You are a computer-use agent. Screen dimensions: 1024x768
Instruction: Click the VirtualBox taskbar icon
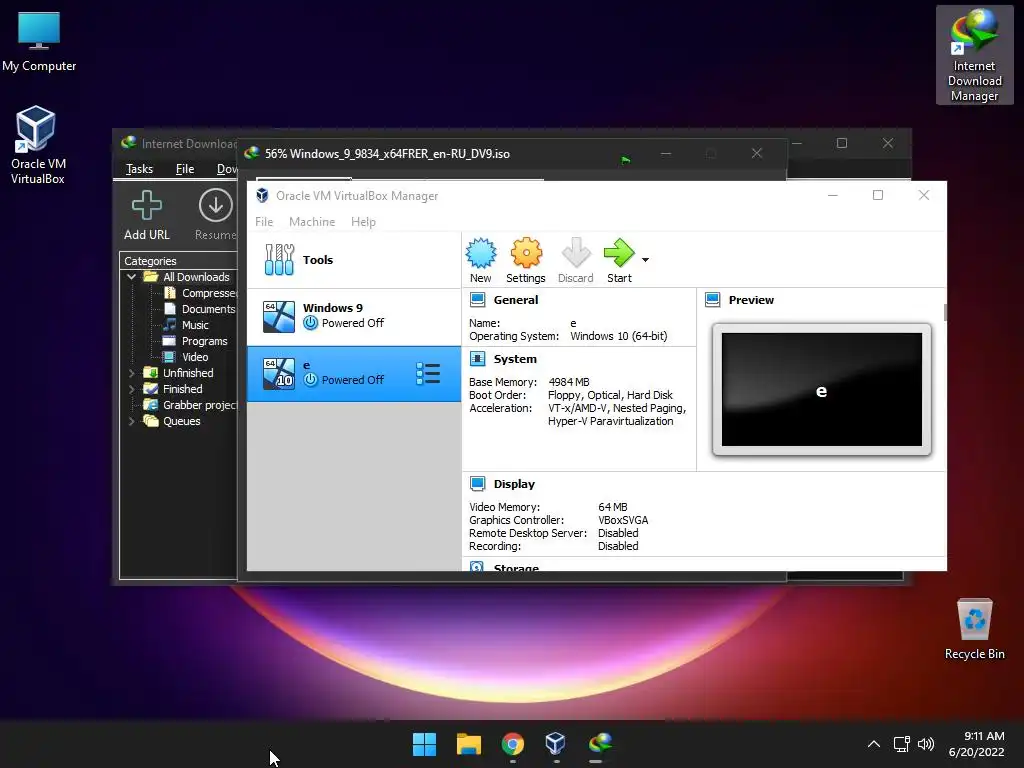point(556,744)
